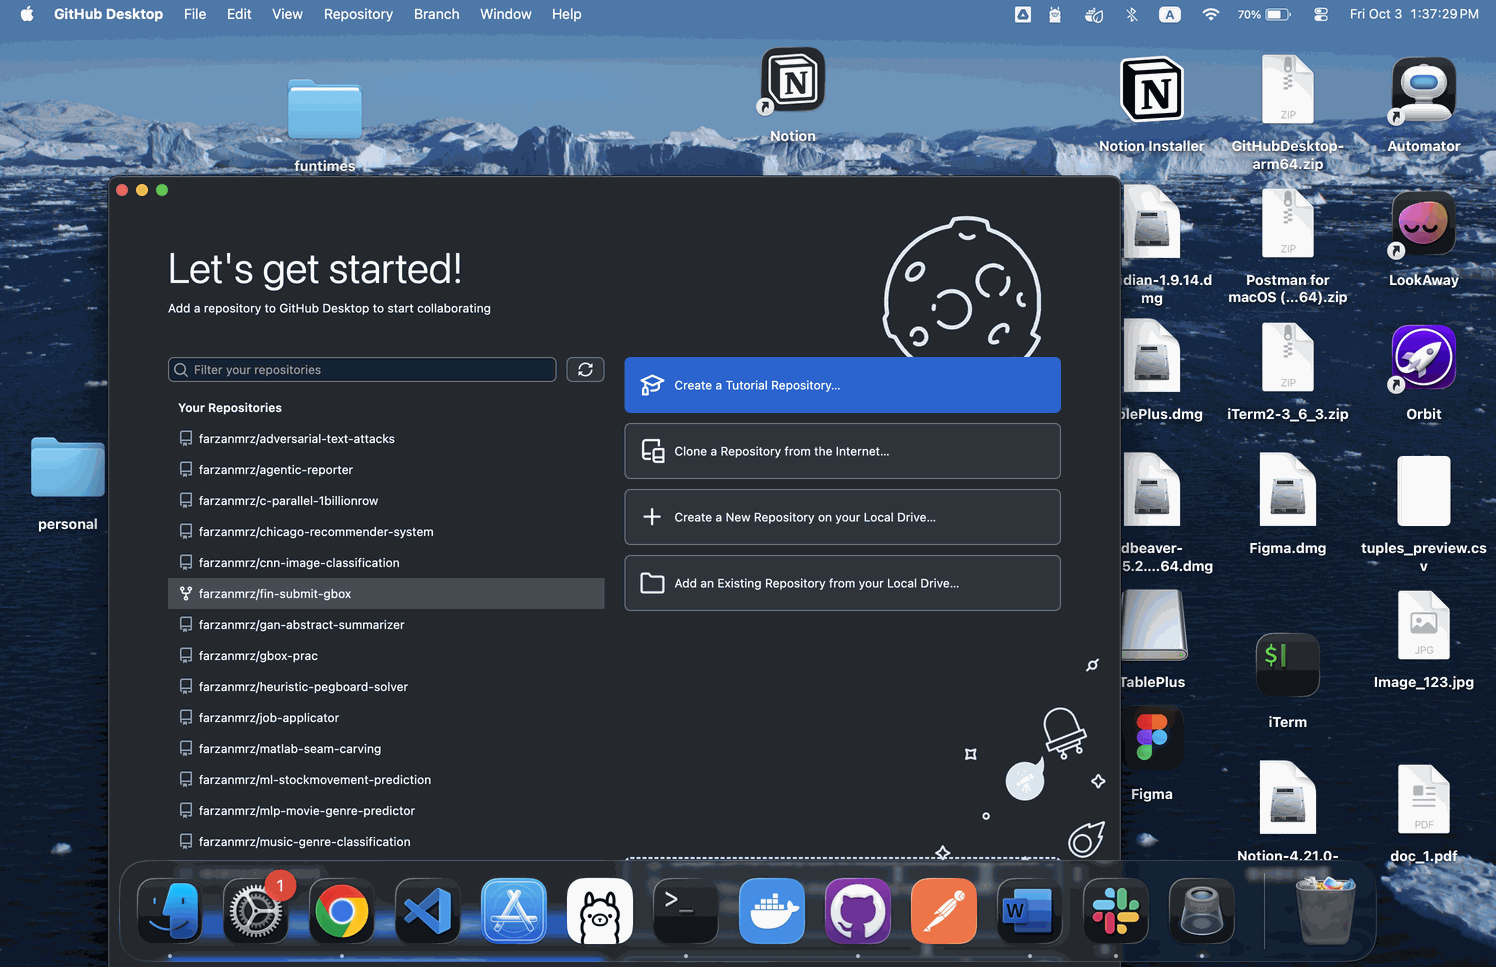
Task: Click the refresh repositories list icon
Action: click(x=585, y=370)
